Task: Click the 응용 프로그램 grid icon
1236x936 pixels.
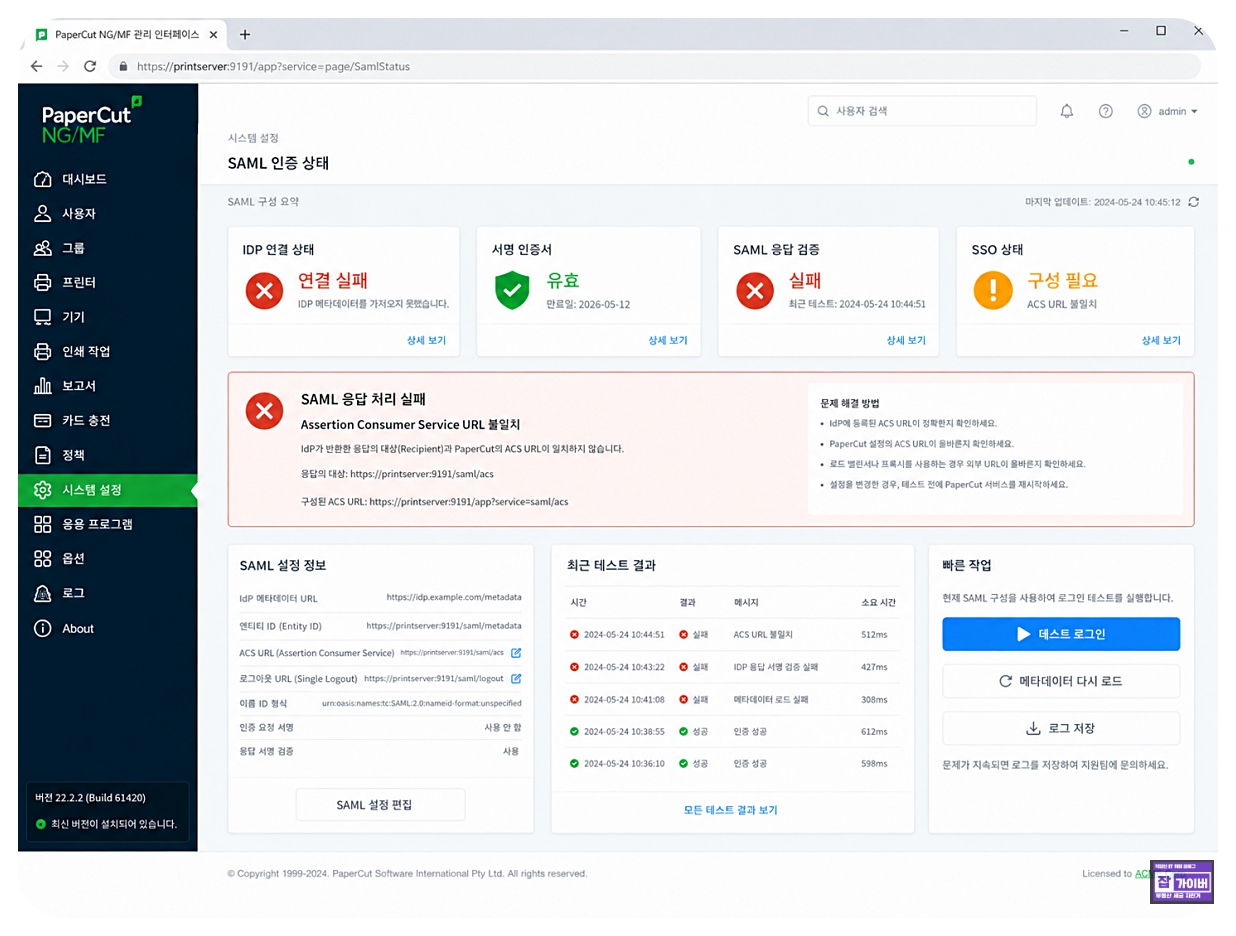Action: 43,524
